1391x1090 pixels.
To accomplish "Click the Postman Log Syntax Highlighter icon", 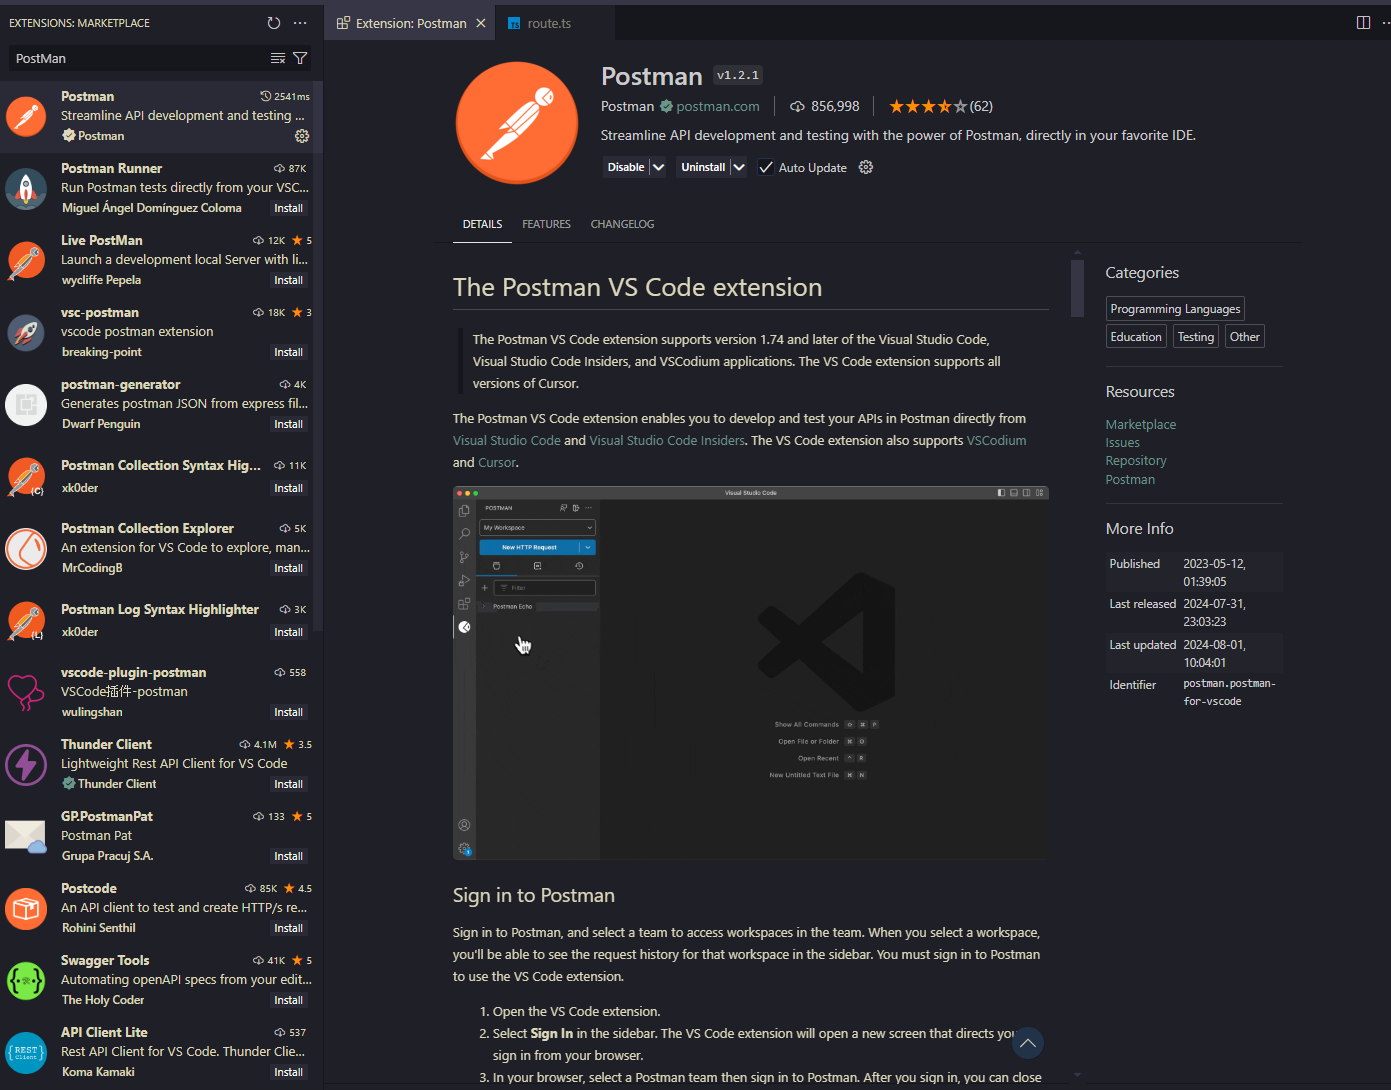I will point(26,620).
